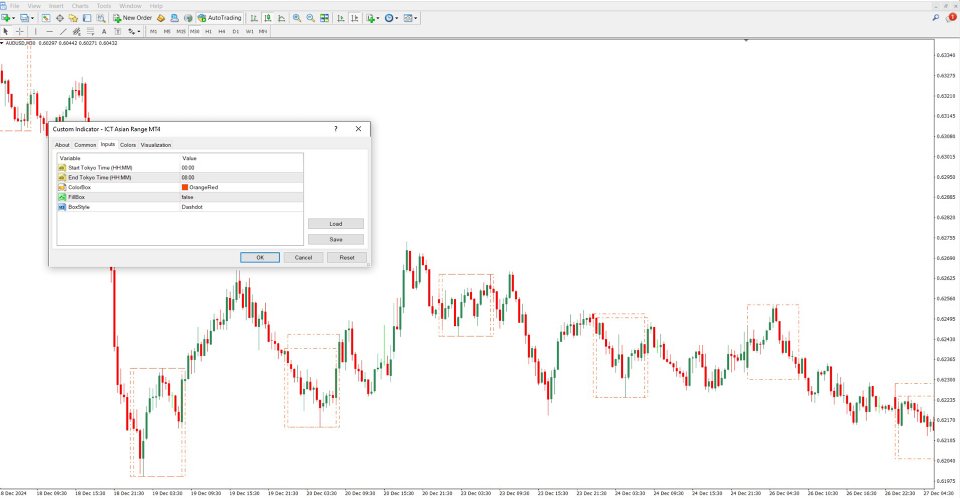The height and width of the screenshot is (498, 960).
Task: Show the Market Watch window icon
Action: pos(46,18)
